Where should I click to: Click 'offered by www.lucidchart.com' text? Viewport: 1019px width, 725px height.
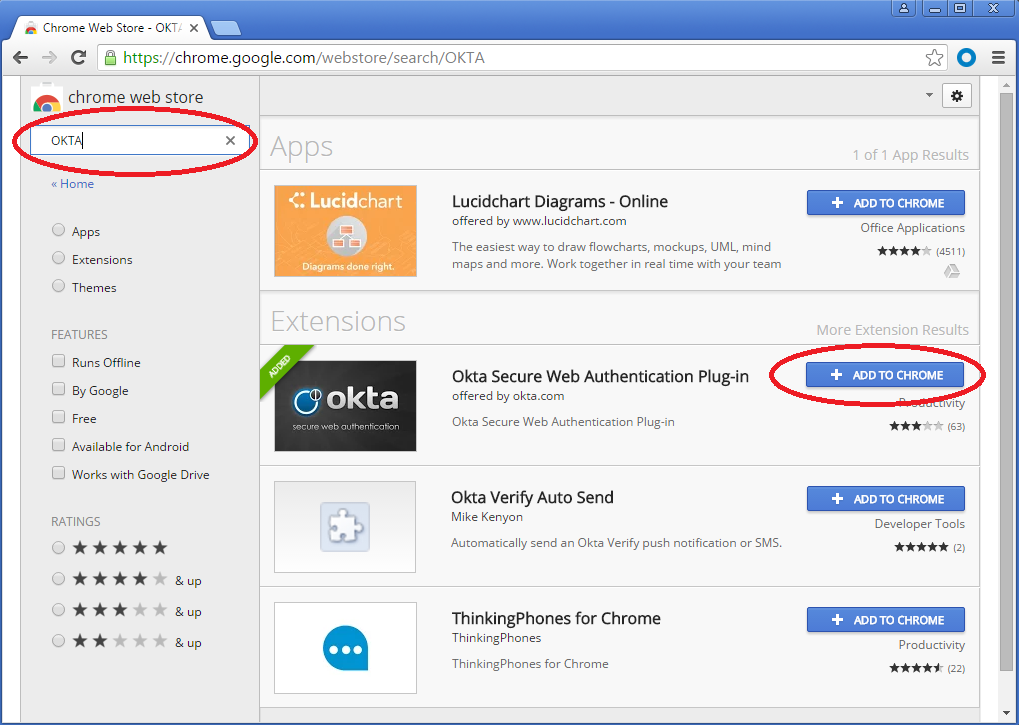pos(539,221)
